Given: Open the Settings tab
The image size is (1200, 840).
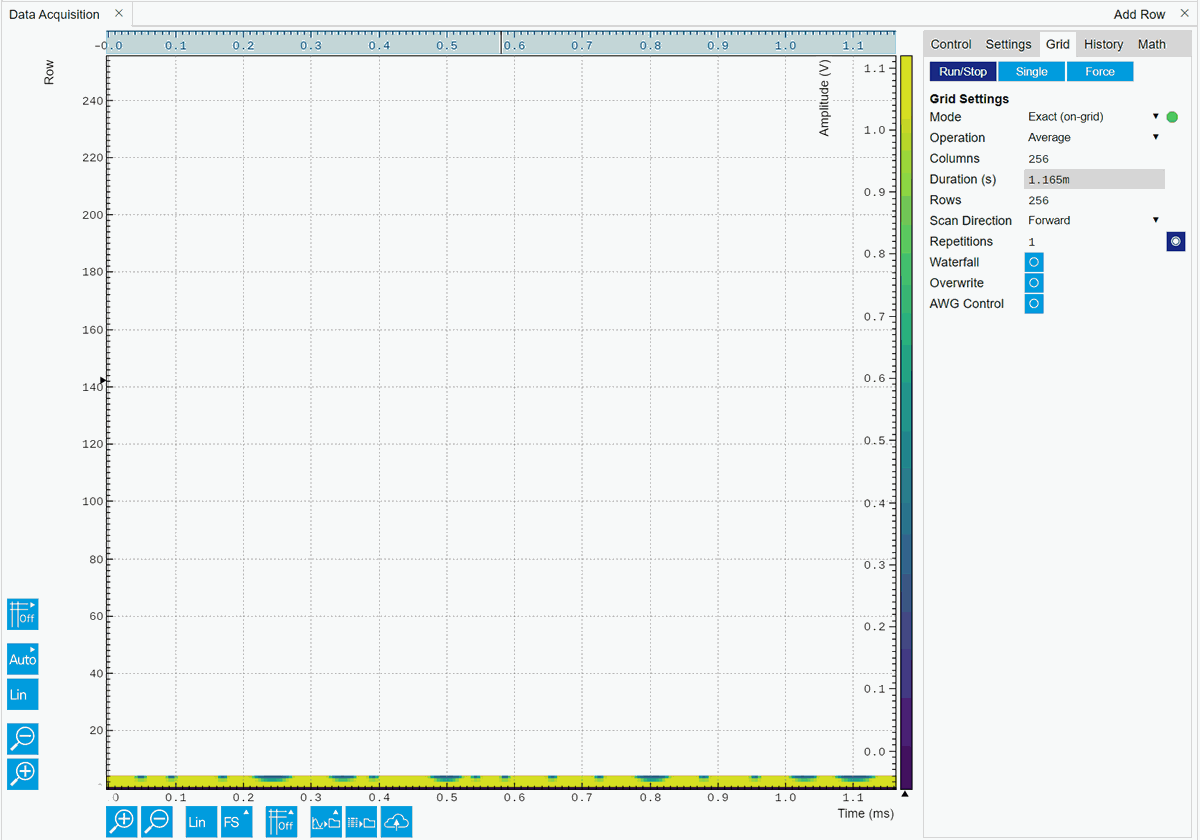Looking at the screenshot, I should [x=1008, y=44].
